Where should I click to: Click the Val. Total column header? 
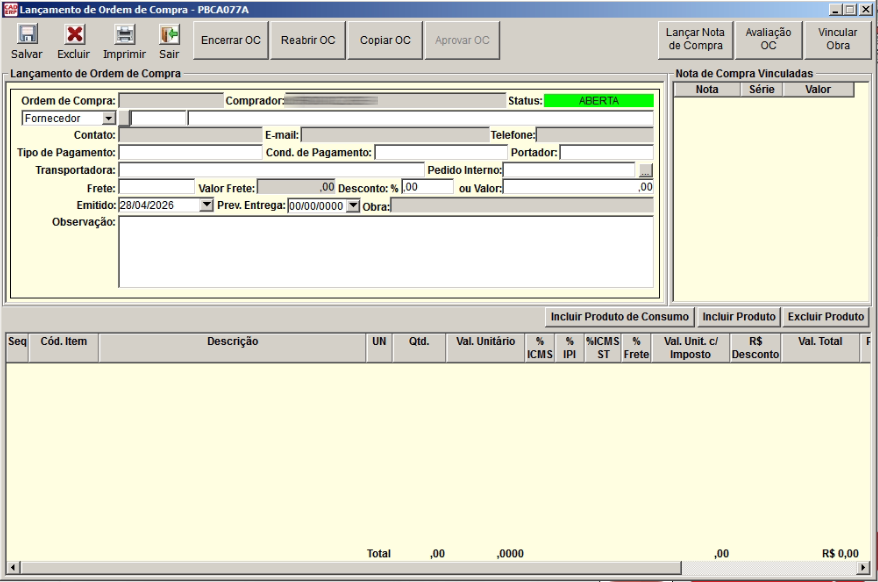coord(820,348)
